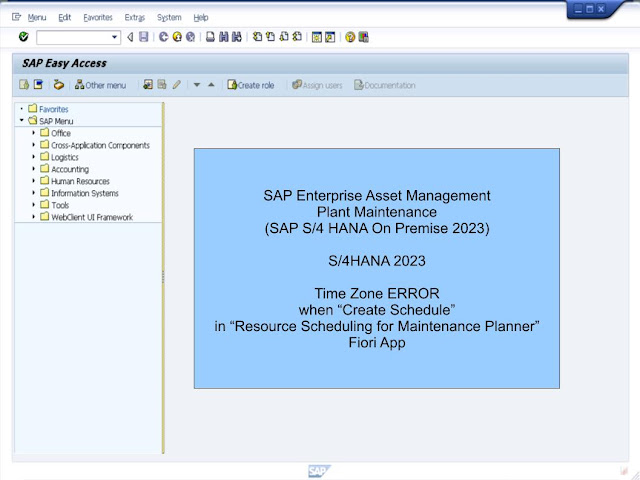
Task: Minimize the SAP window
Action: tap(578, 9)
